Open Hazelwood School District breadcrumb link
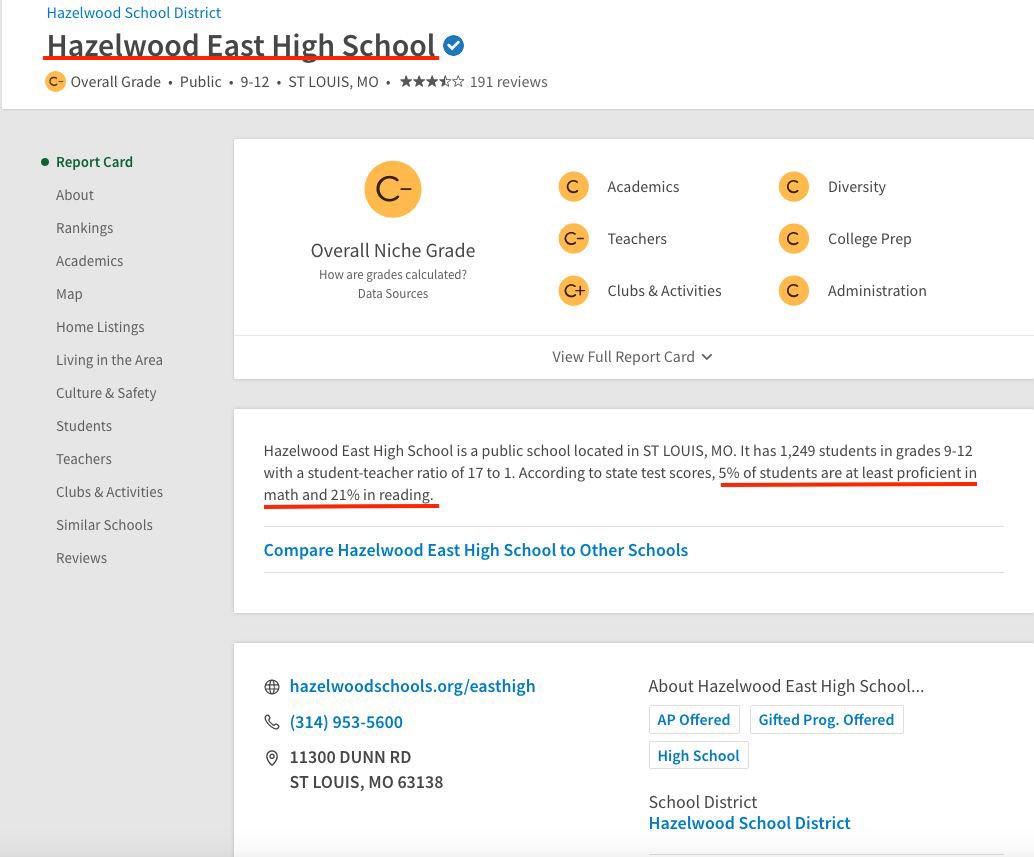1034x857 pixels. point(134,13)
